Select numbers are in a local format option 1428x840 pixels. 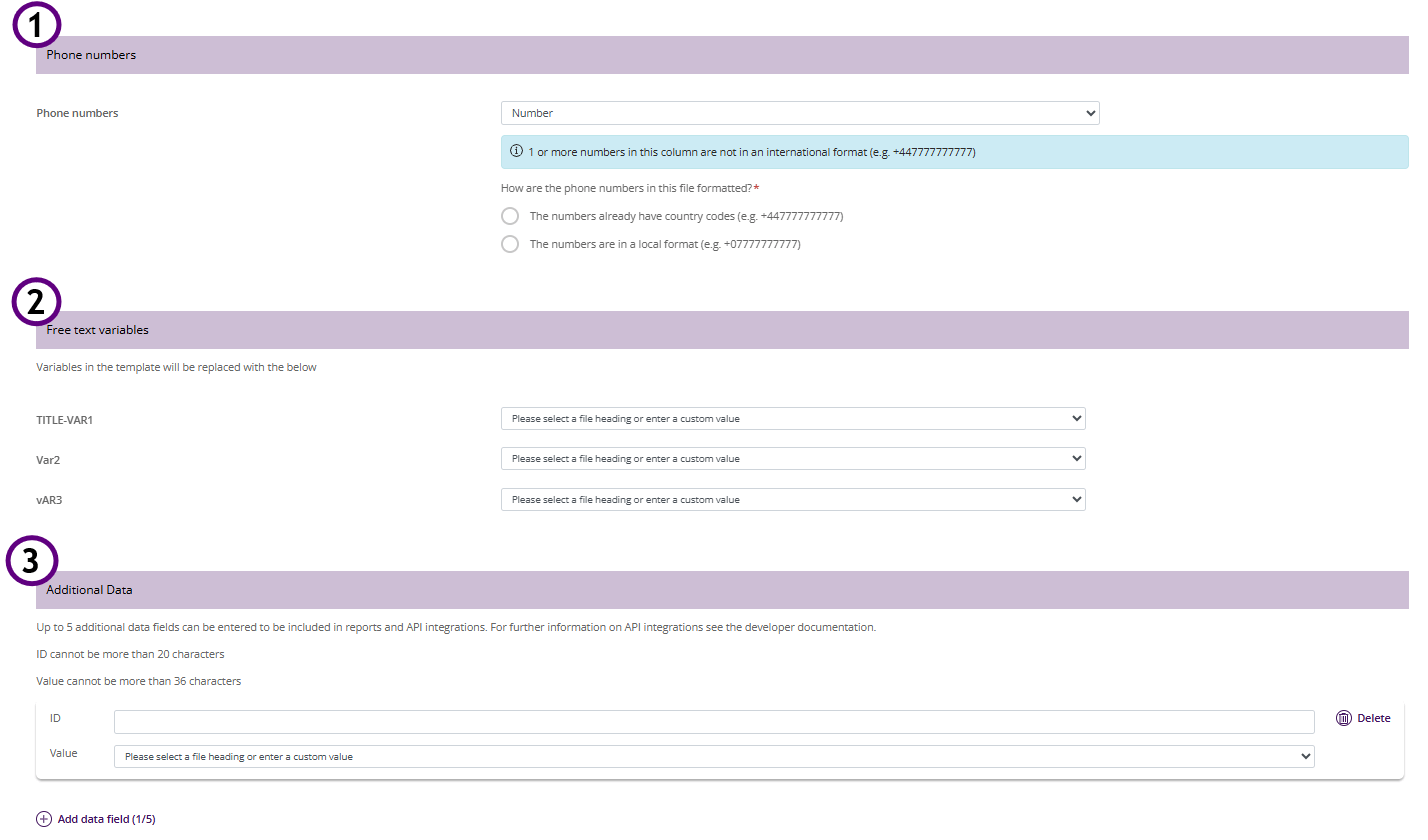510,244
